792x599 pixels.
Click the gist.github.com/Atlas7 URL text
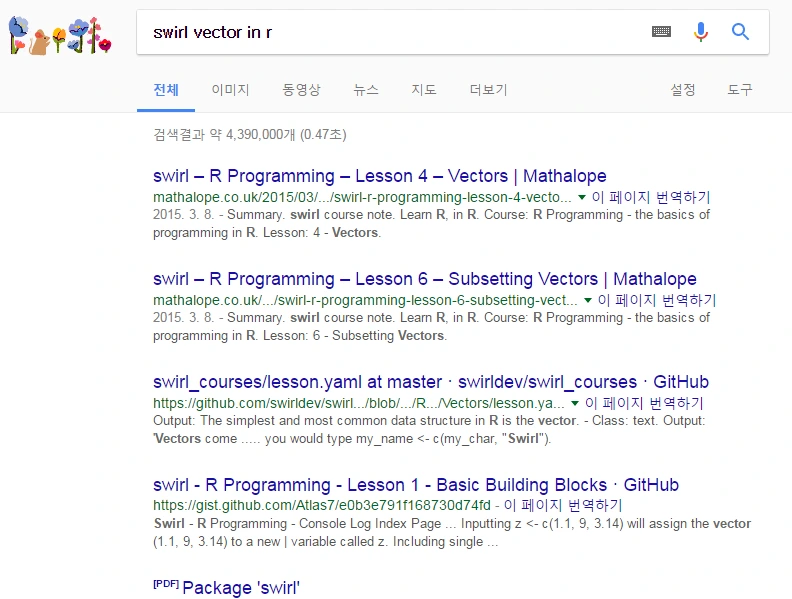click(322, 505)
